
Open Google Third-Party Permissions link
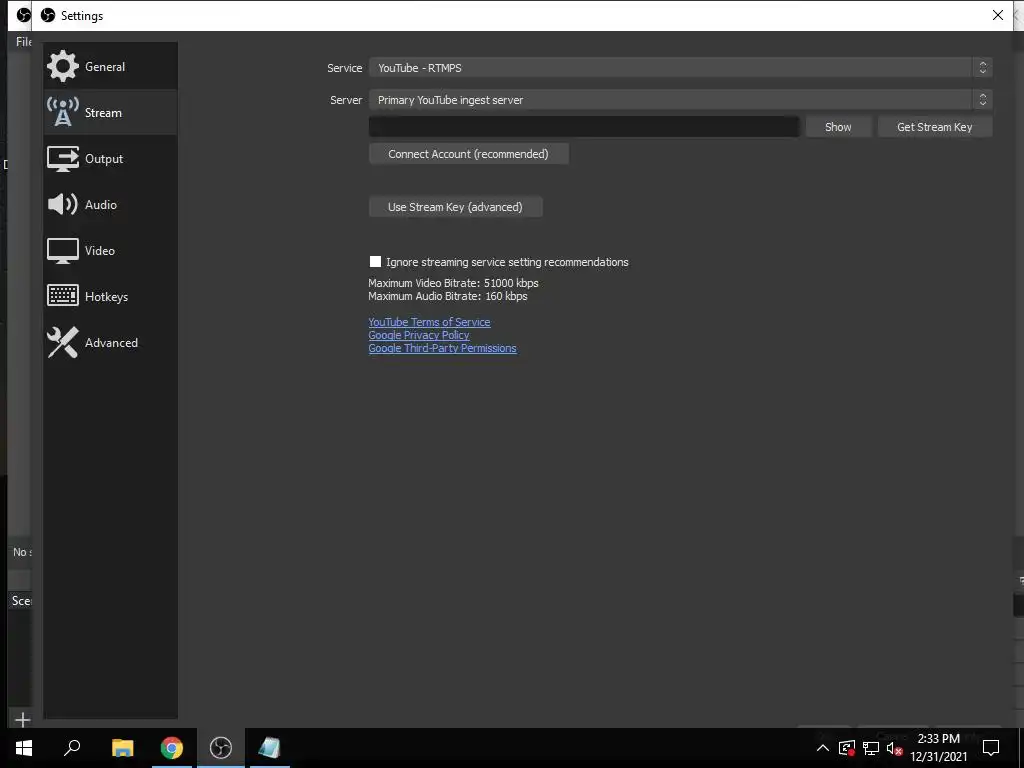[442, 348]
